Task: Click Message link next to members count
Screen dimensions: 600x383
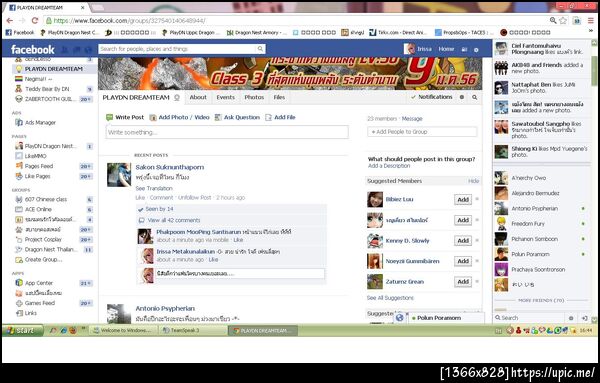Action: [412, 119]
